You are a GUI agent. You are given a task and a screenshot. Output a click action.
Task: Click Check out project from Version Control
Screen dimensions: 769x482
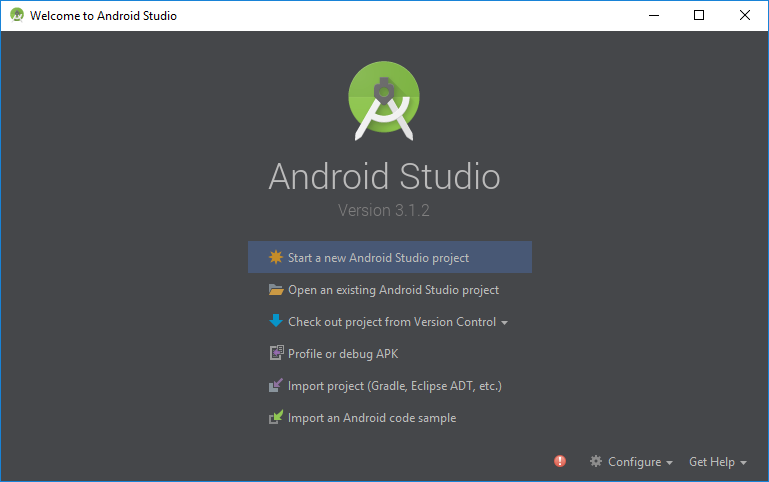click(390, 322)
